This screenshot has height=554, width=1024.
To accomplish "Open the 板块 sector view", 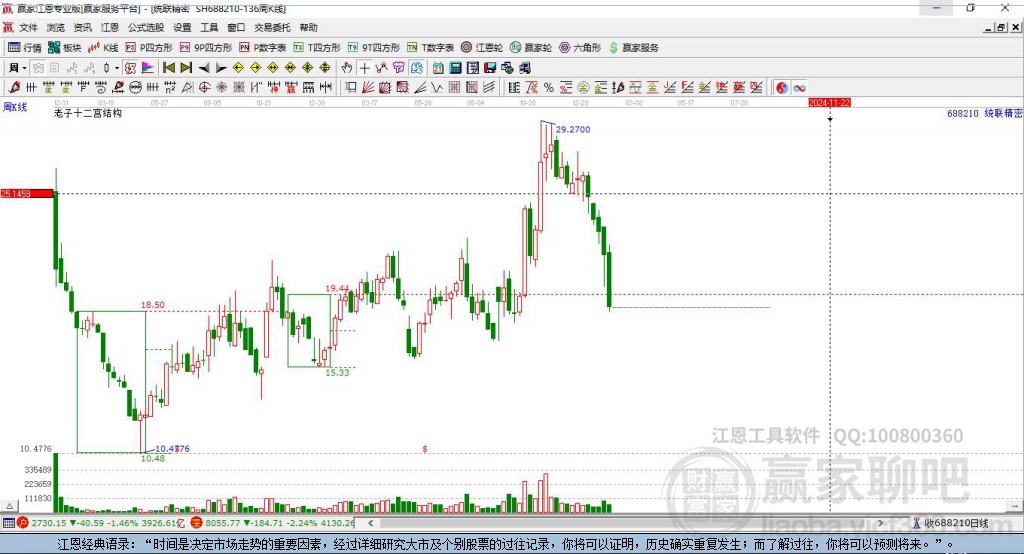I will pos(64,48).
